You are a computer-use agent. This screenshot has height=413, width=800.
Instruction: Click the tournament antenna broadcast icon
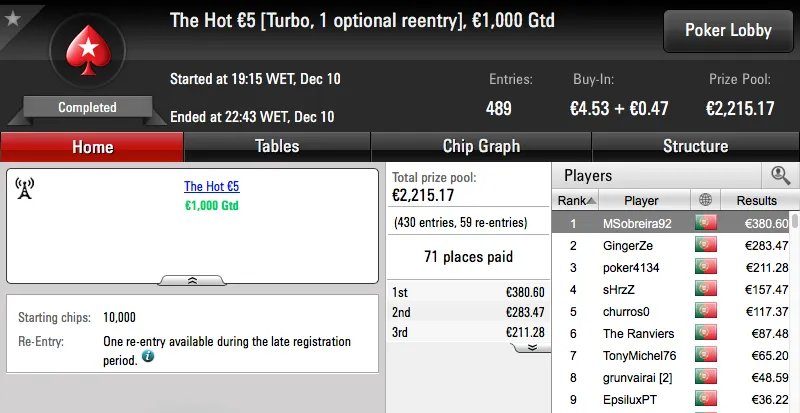click(x=25, y=187)
